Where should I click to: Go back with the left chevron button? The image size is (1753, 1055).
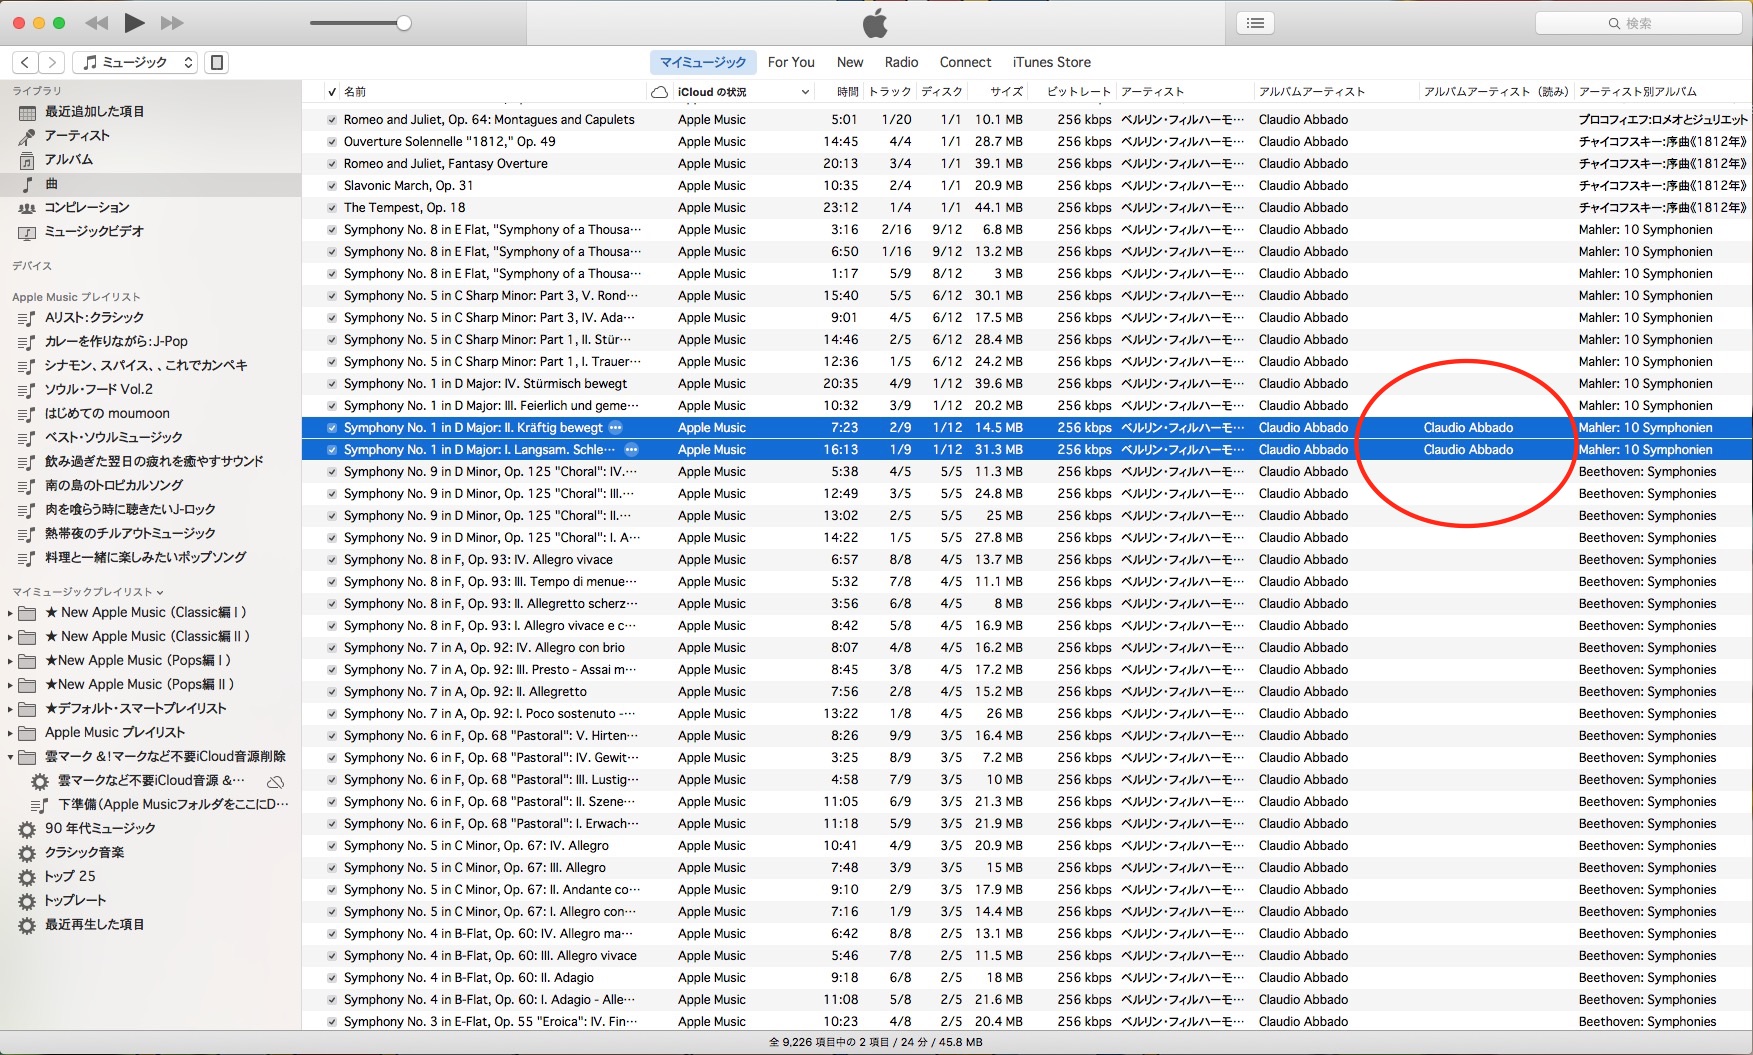pyautogui.click(x=26, y=62)
